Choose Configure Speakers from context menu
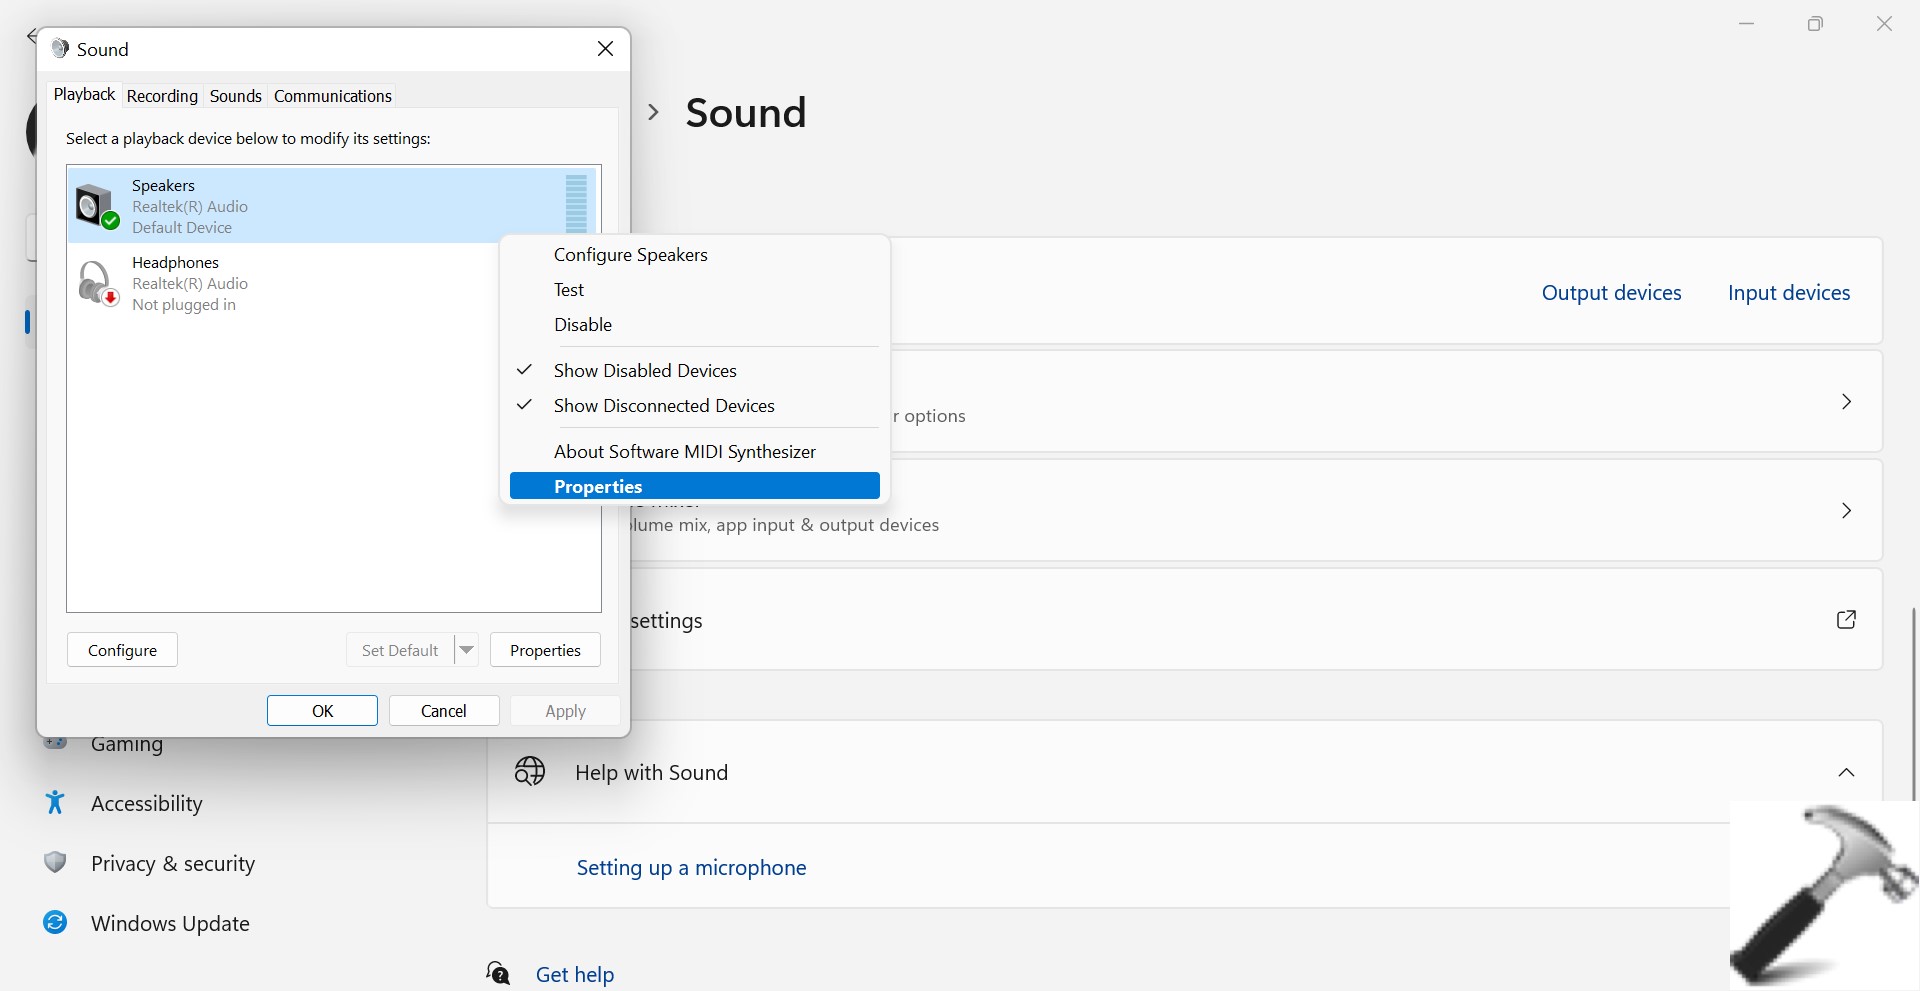Image resolution: width=1920 pixels, height=991 pixels. 630,255
